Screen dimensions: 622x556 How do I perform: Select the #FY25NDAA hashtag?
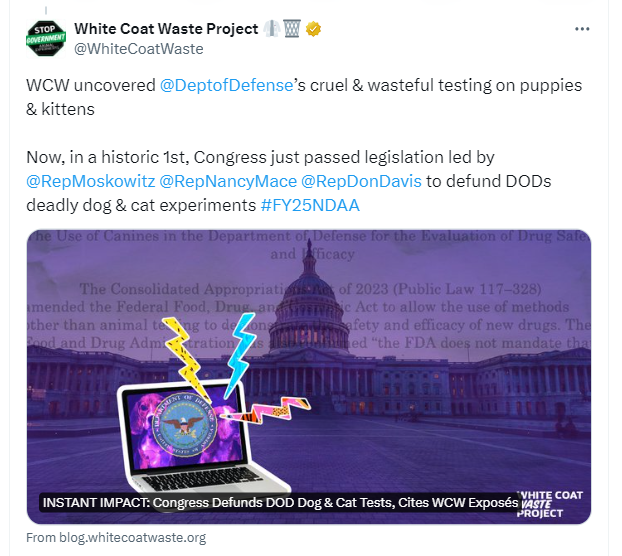point(310,206)
